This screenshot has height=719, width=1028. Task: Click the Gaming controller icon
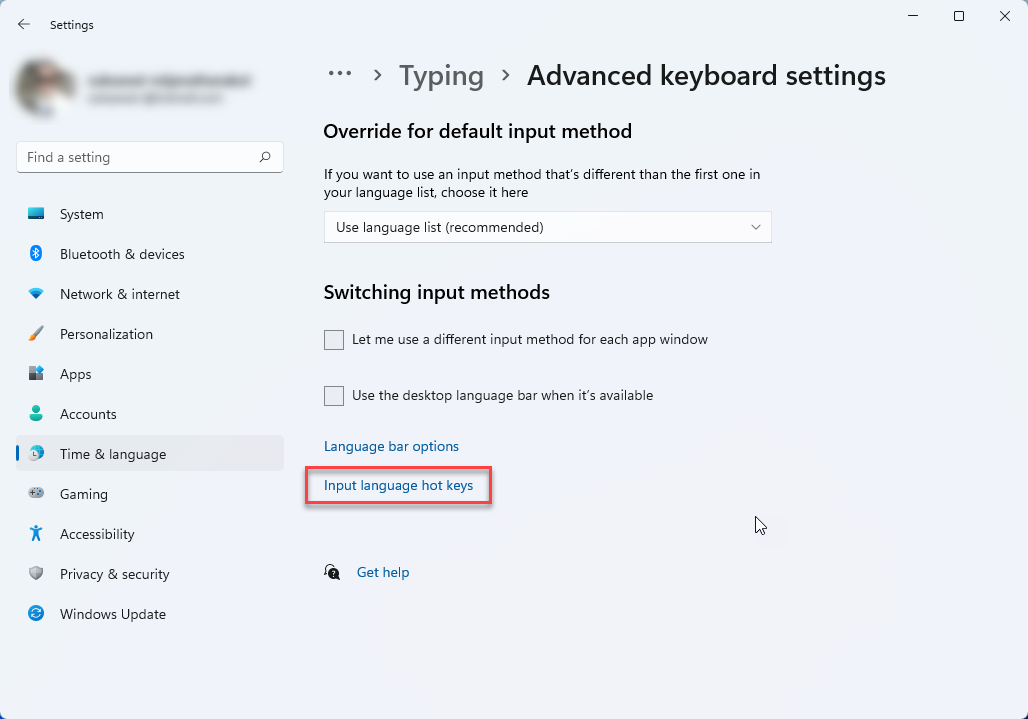point(36,493)
